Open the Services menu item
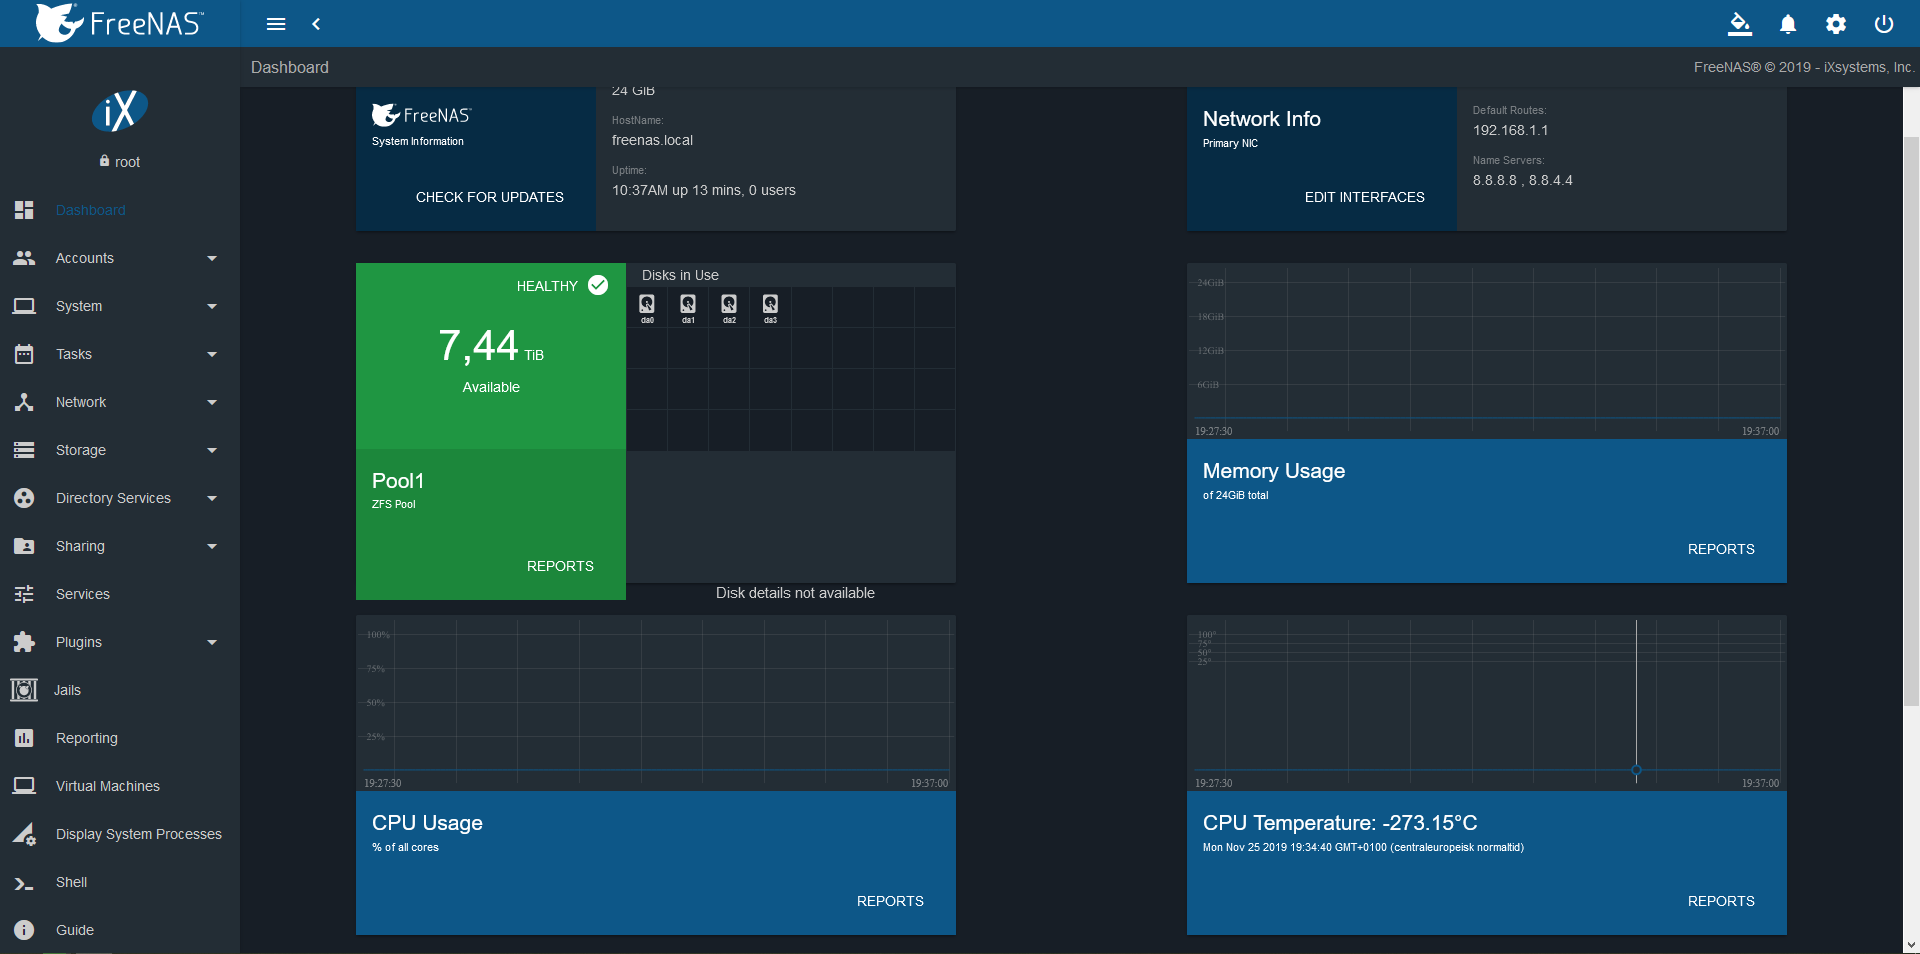This screenshot has width=1920, height=954. (120, 594)
